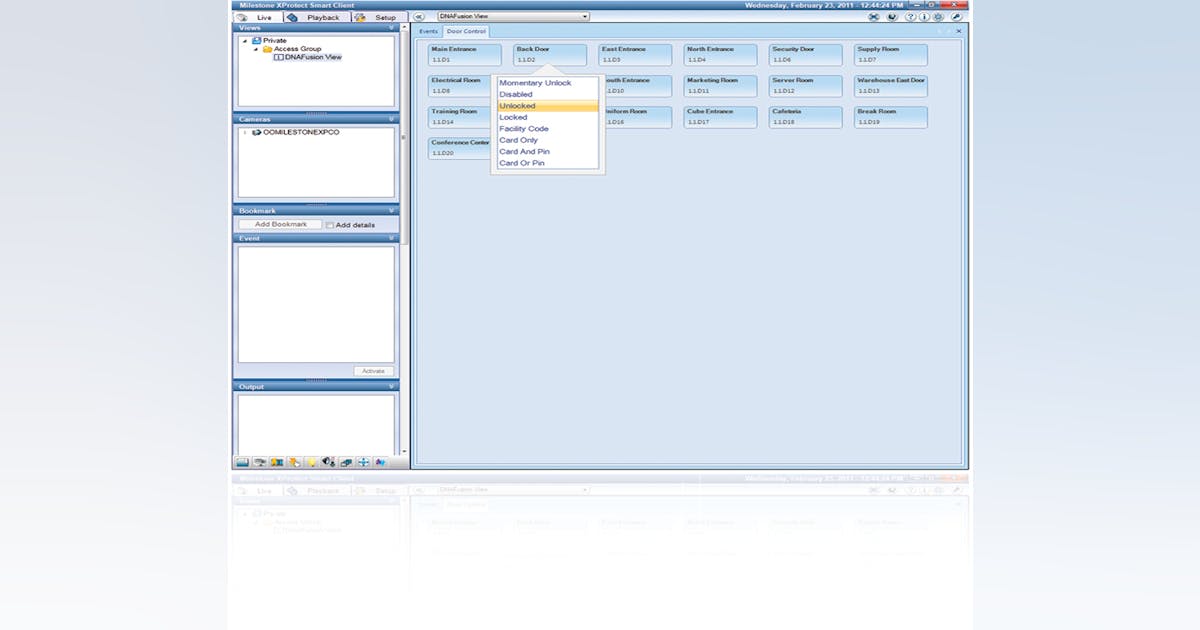Click the Activate button in the Event panel
Image resolution: width=1200 pixels, height=630 pixels.
pyautogui.click(x=373, y=369)
